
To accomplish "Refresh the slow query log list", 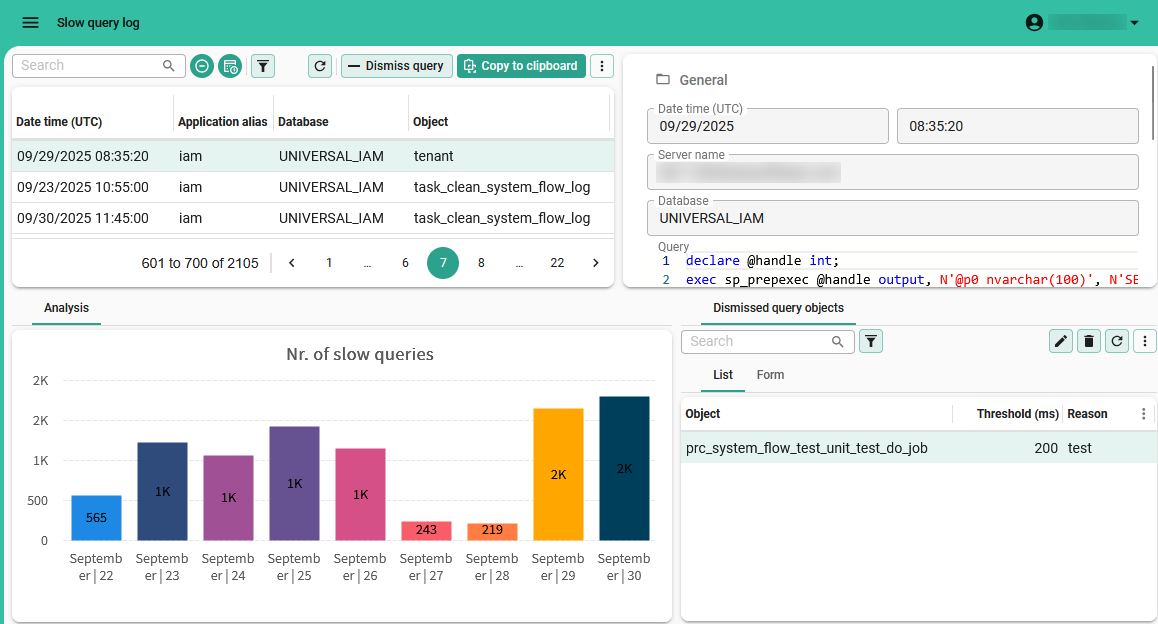I will pos(320,66).
